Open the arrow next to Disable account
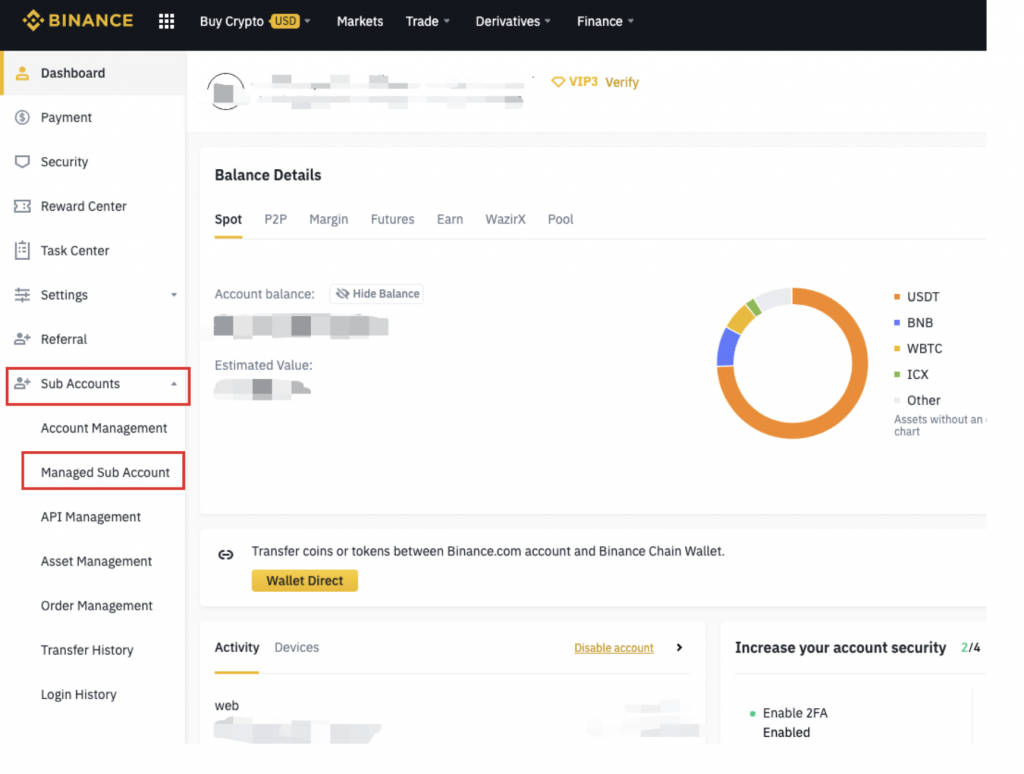 [679, 647]
